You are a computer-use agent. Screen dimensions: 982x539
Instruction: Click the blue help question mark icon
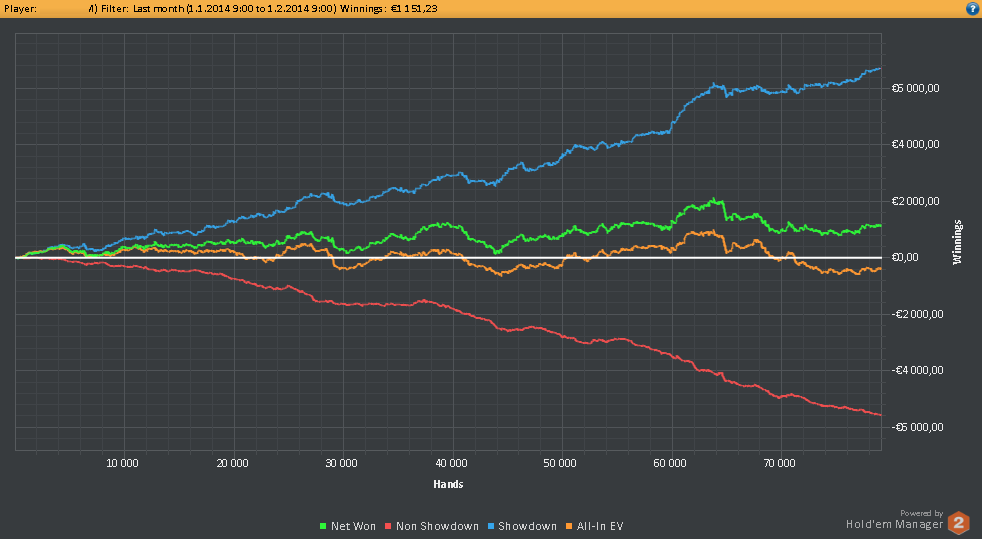pos(971,8)
